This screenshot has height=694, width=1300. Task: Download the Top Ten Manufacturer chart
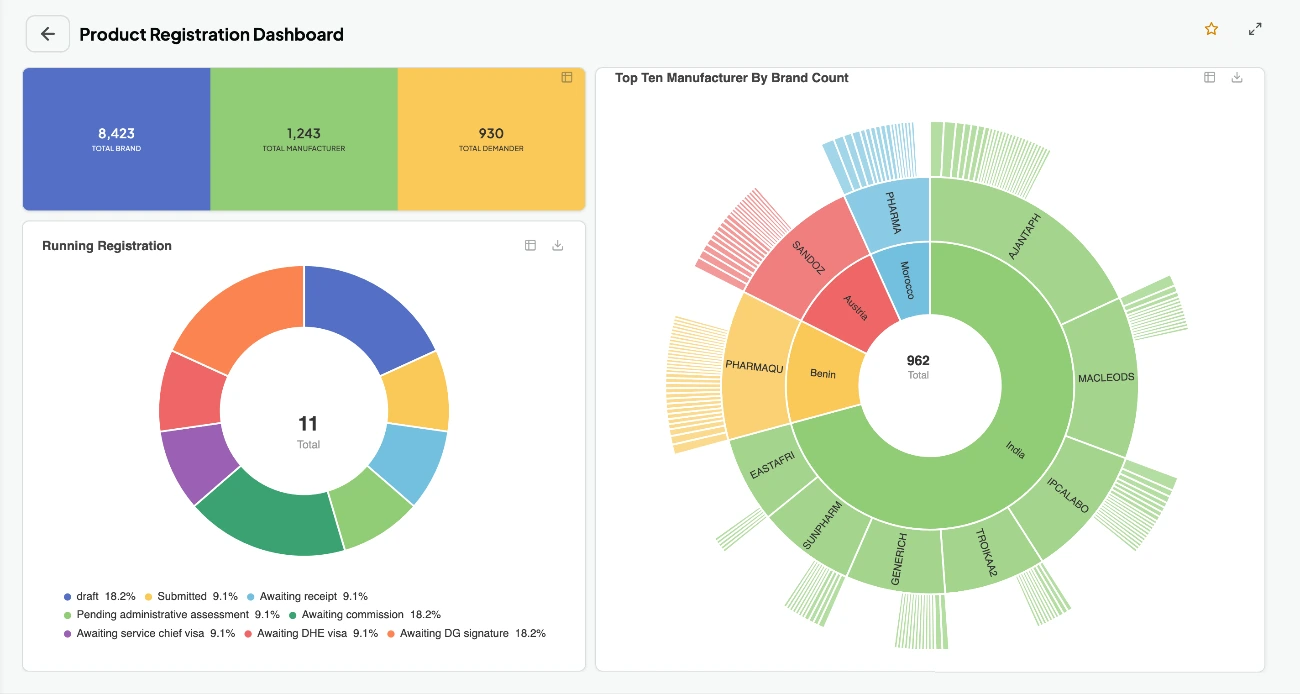click(x=1237, y=77)
